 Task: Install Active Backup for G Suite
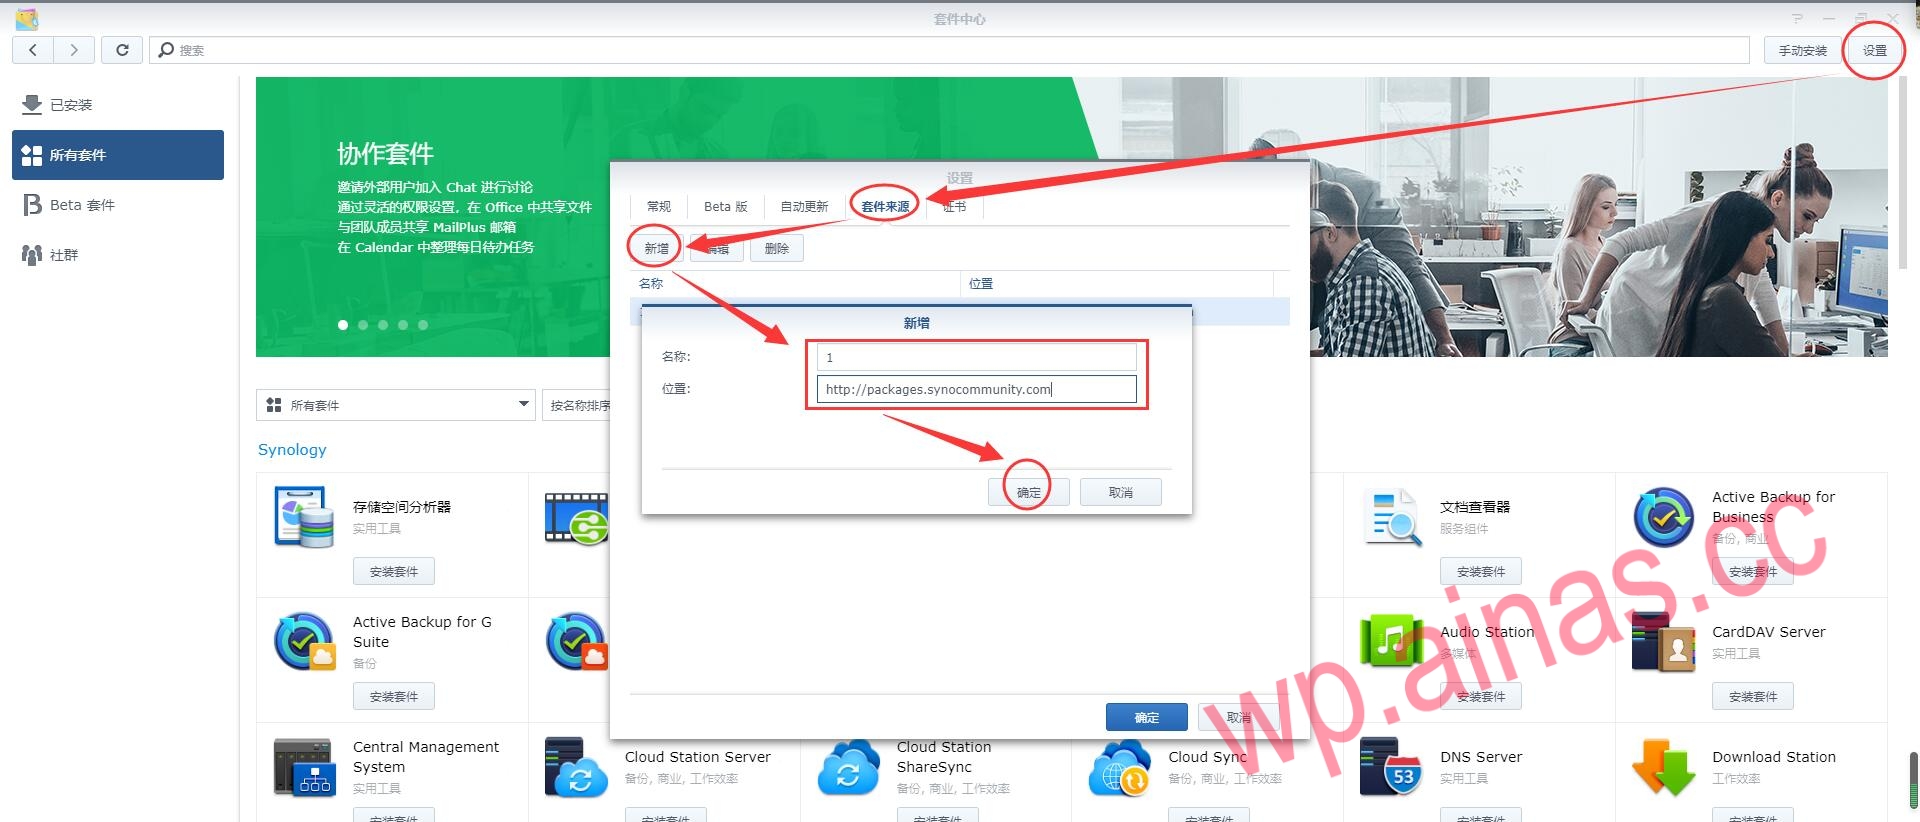(x=394, y=696)
